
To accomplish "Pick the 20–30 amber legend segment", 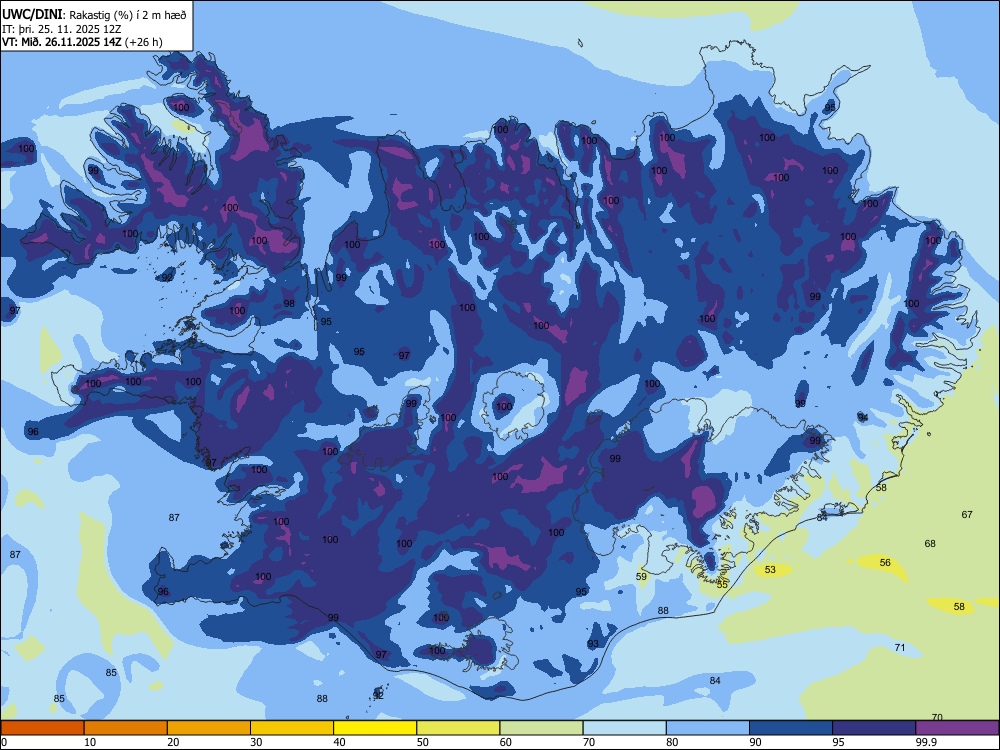I will click(209, 728).
